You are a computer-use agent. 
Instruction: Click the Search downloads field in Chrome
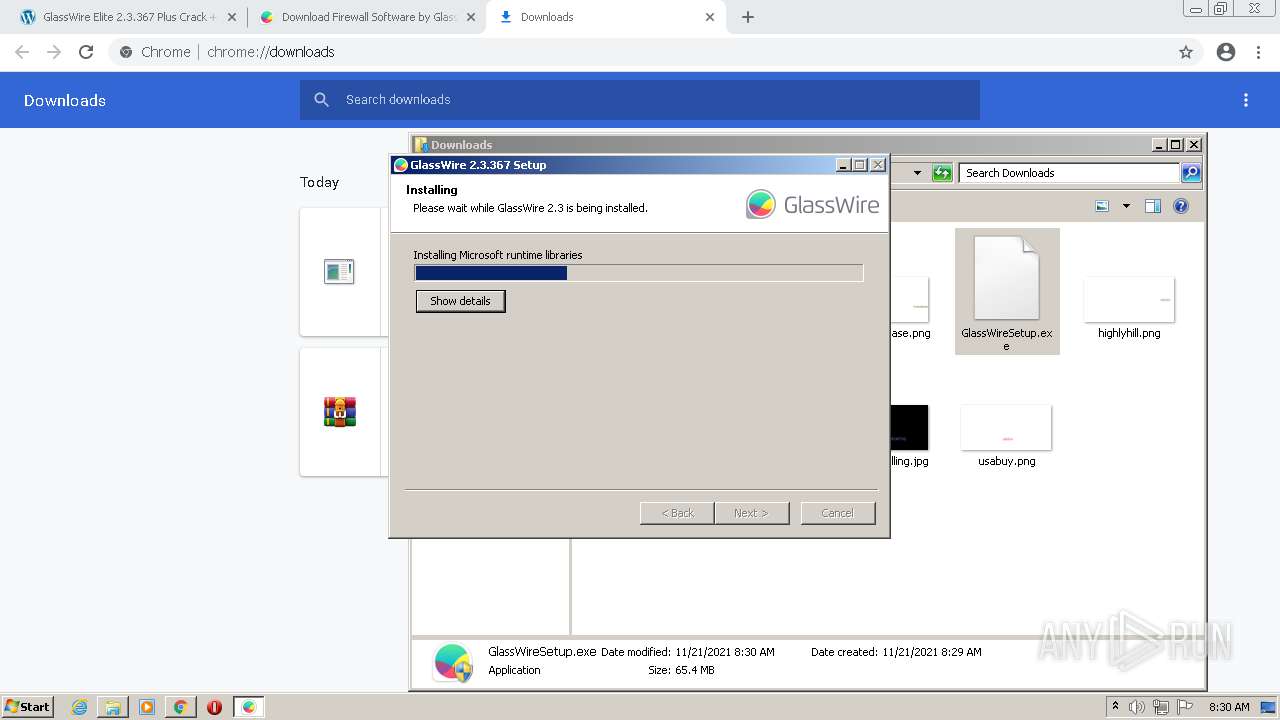coord(640,100)
